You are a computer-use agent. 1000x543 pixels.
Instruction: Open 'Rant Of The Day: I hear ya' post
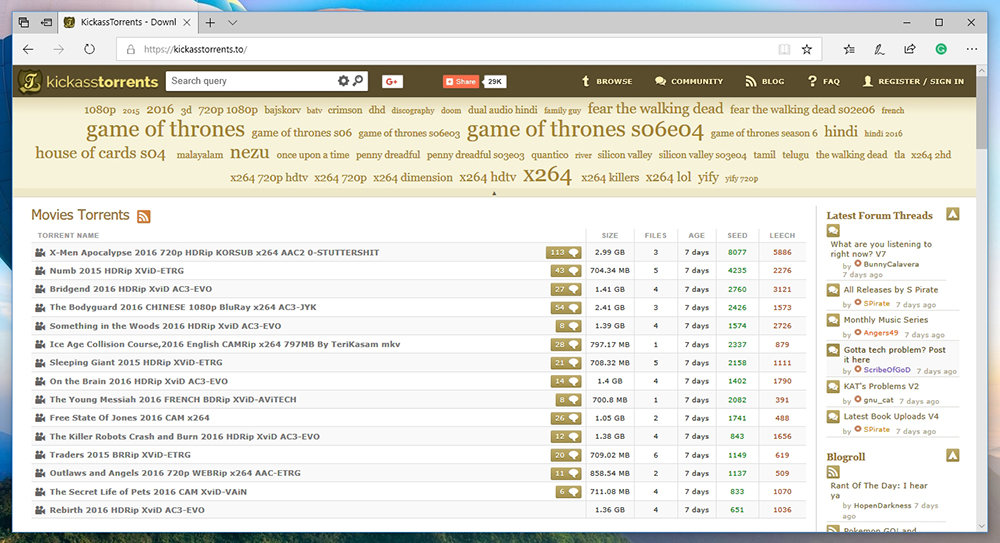879,490
